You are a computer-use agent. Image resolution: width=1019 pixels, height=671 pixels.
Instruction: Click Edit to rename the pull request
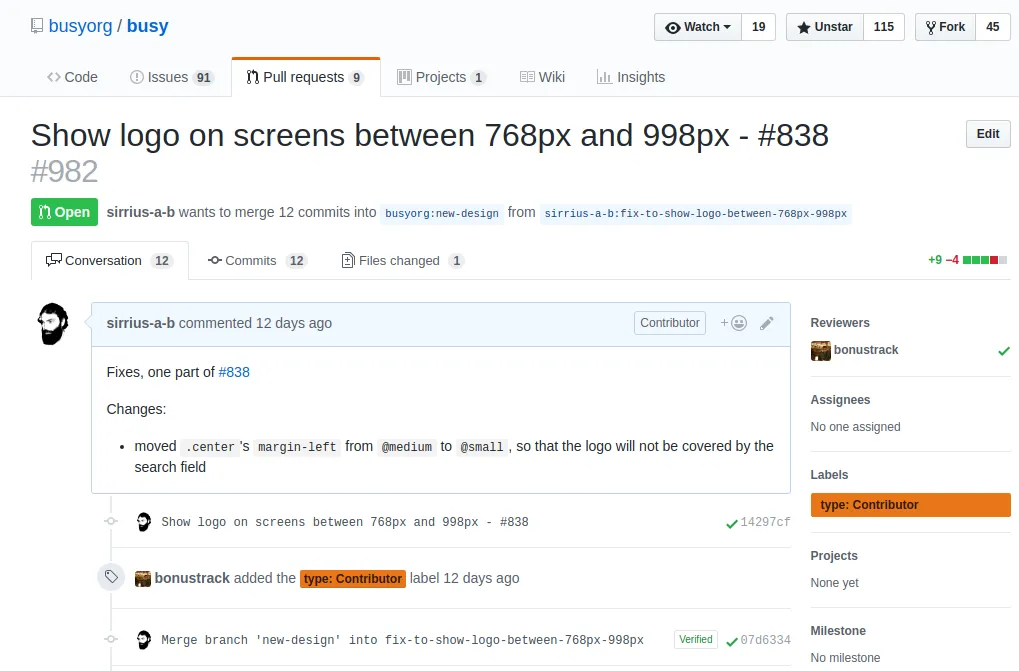988,134
